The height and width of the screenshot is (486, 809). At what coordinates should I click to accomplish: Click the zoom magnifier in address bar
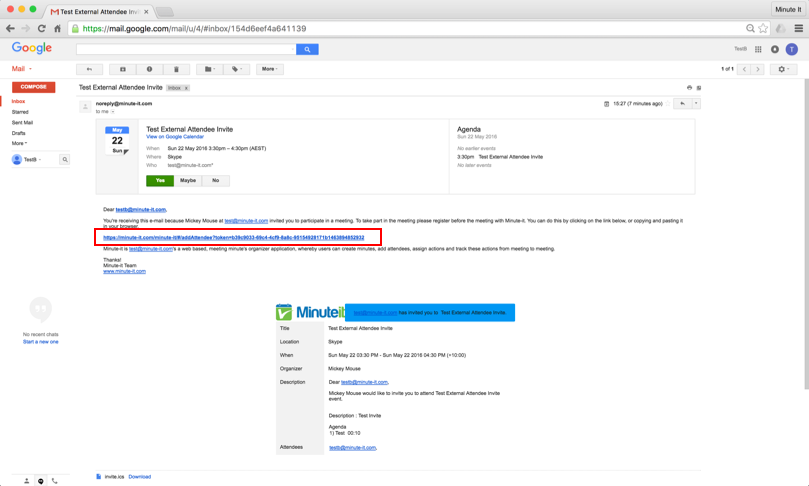[x=750, y=28]
